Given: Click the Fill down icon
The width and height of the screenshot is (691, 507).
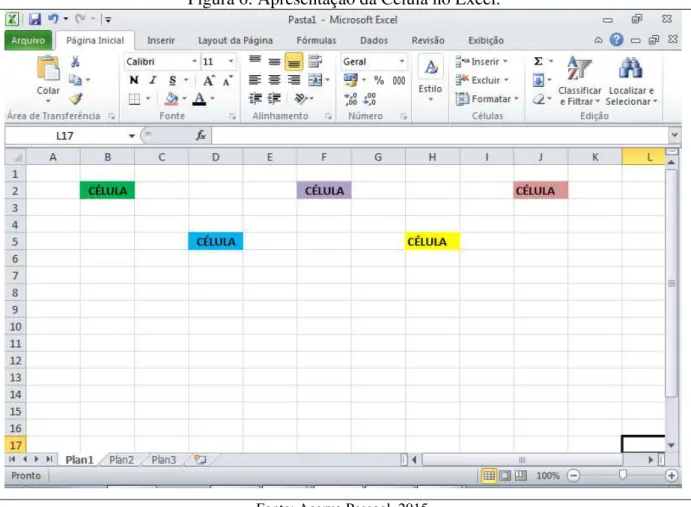Looking at the screenshot, I should coord(538,80).
